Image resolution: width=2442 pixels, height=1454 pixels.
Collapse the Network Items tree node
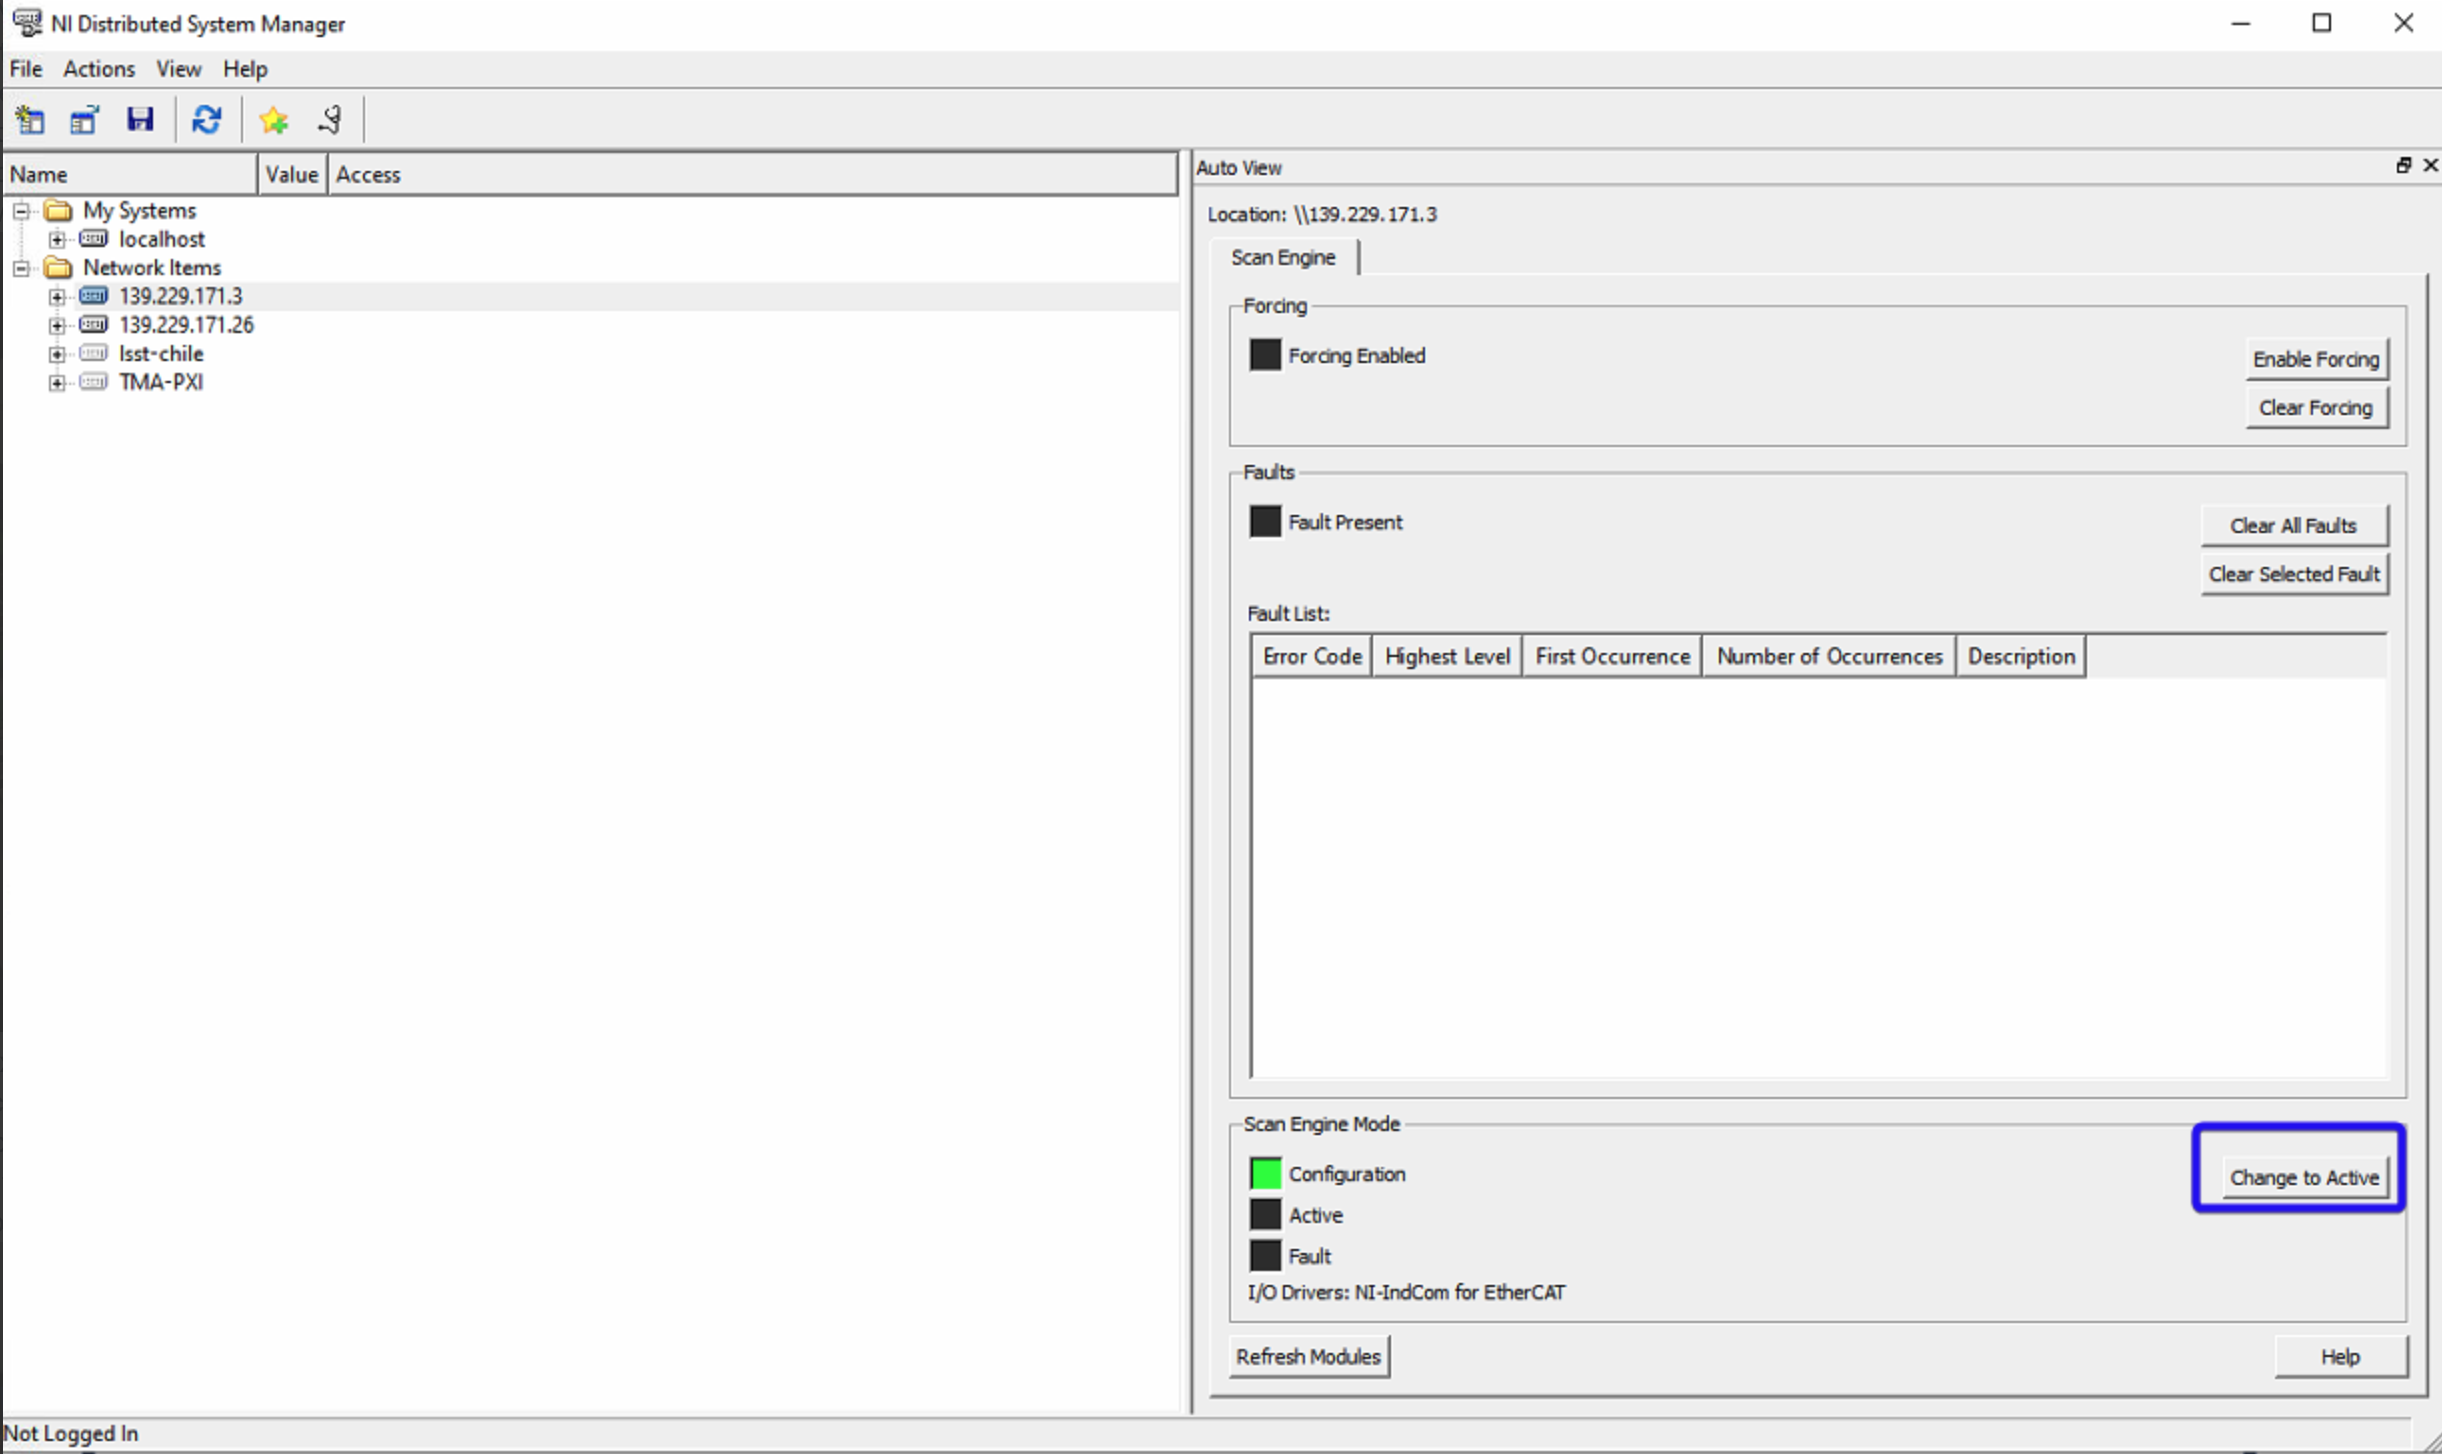(21, 268)
